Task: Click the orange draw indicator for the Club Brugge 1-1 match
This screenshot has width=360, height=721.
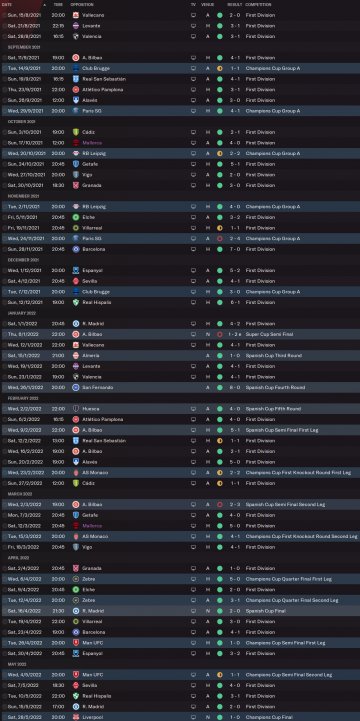Action: 220,69
